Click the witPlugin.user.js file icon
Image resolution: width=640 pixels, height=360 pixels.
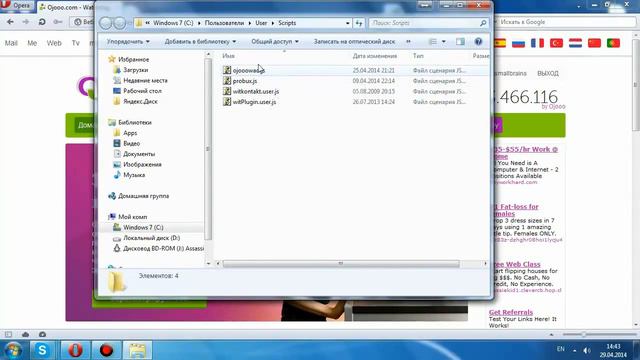point(227,102)
